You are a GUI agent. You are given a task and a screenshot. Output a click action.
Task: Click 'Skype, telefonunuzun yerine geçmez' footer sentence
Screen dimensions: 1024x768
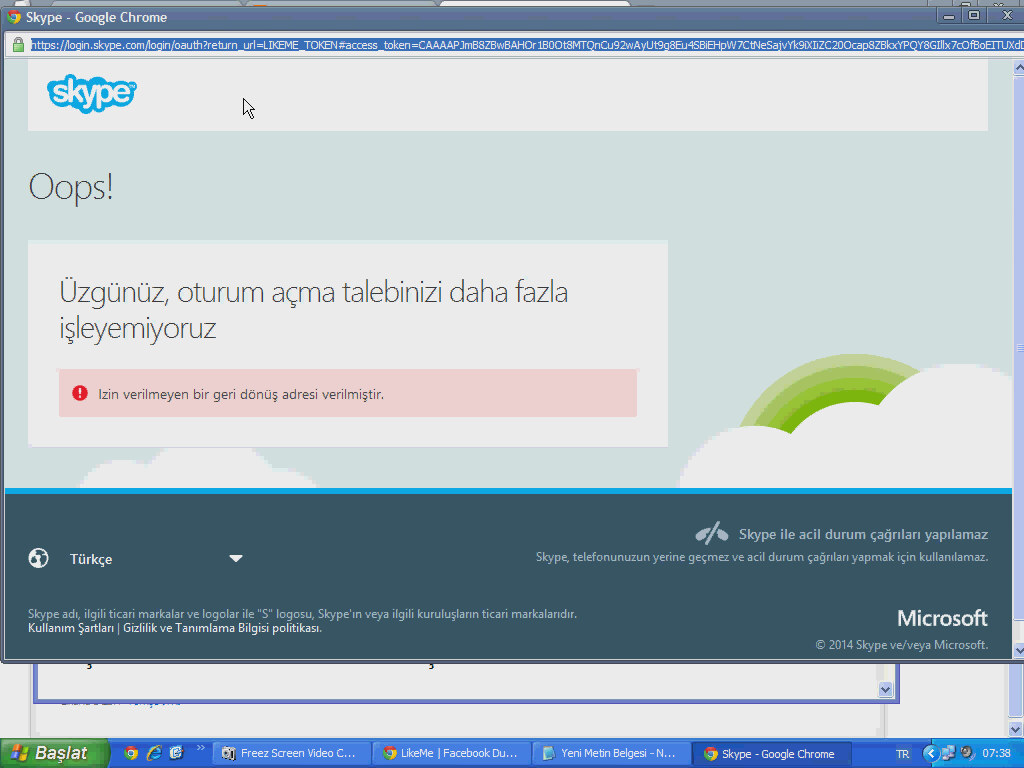point(761,557)
